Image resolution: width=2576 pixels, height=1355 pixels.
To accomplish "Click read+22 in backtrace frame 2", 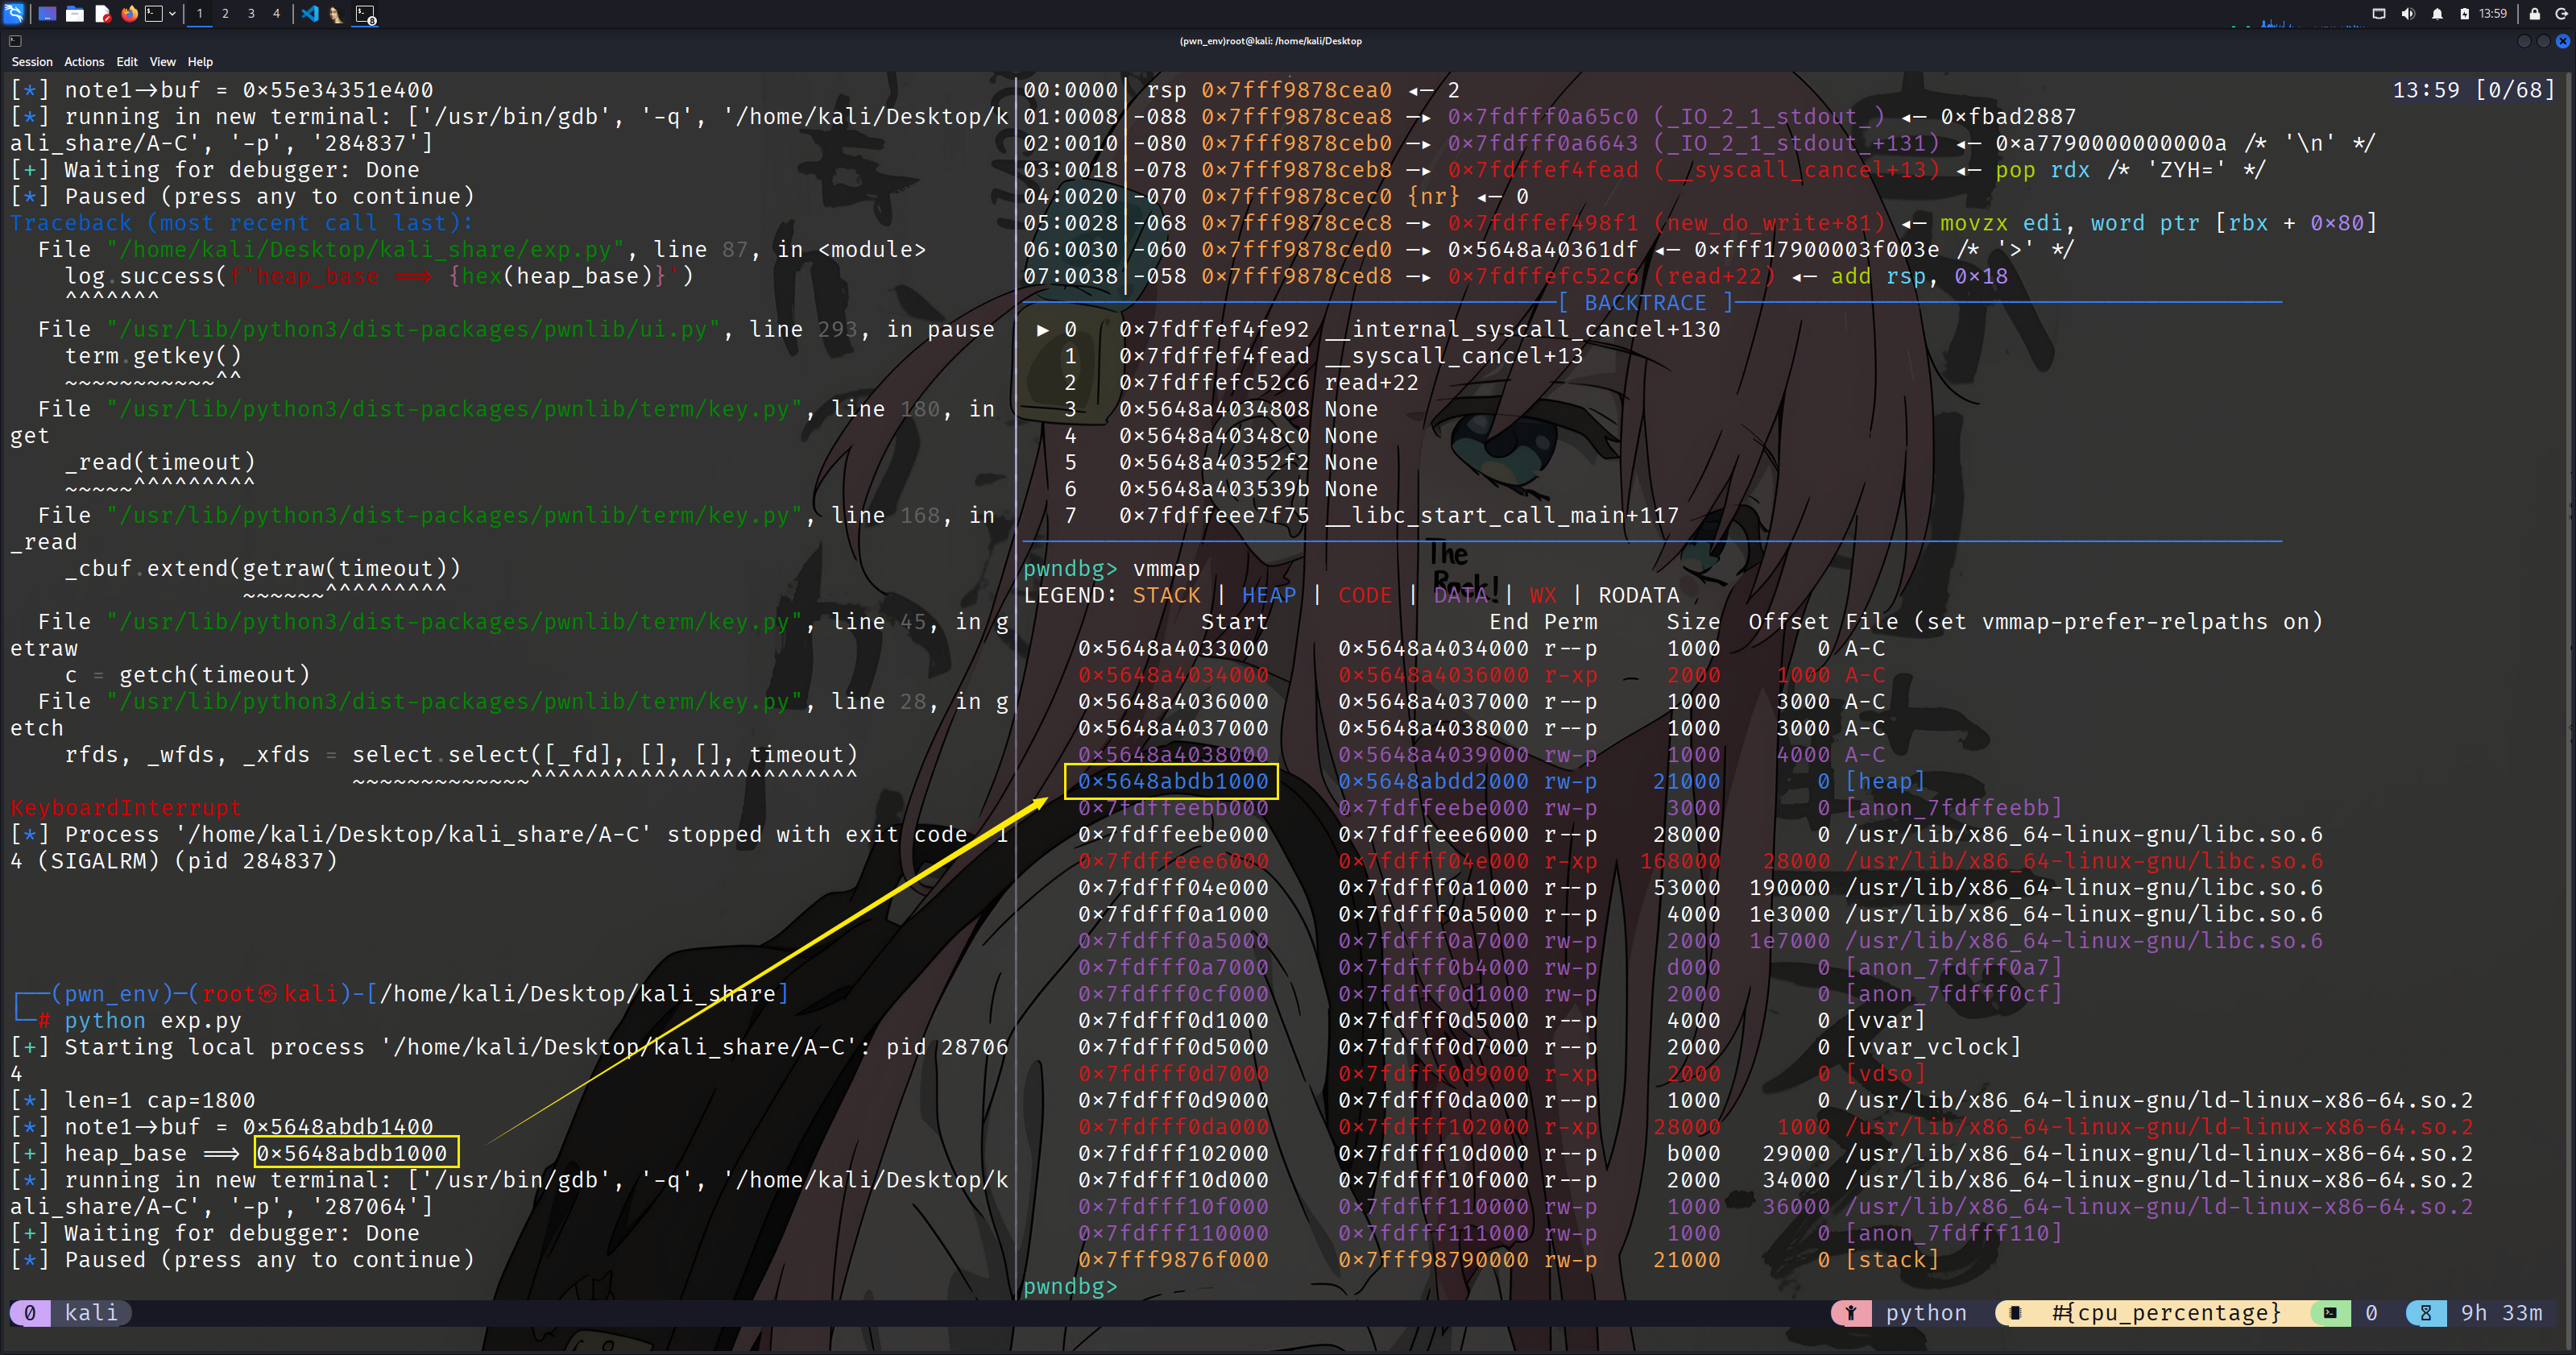I will (1372, 382).
